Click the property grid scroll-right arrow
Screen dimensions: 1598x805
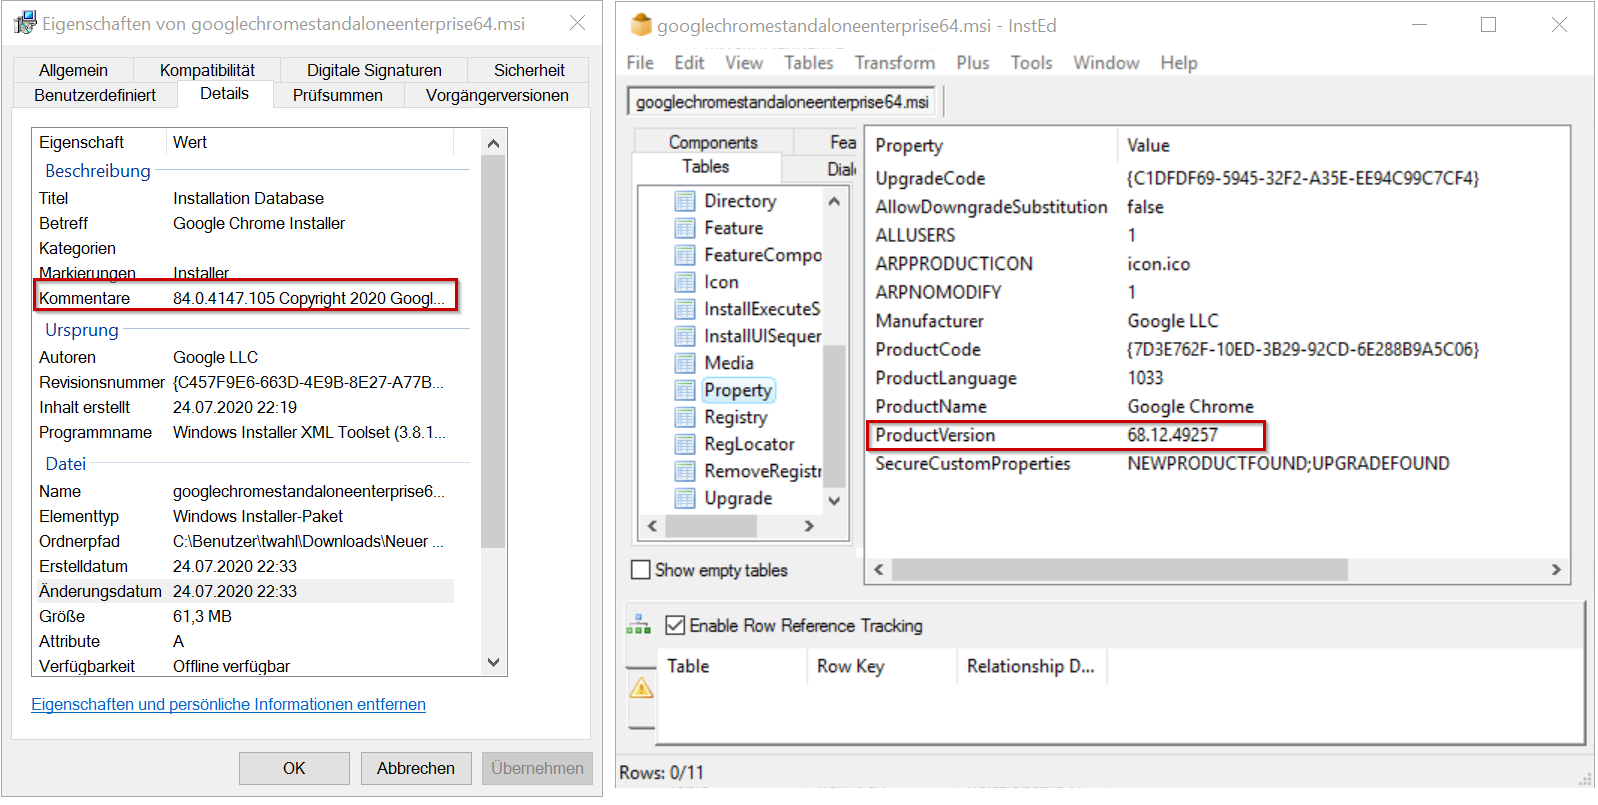point(1556,570)
